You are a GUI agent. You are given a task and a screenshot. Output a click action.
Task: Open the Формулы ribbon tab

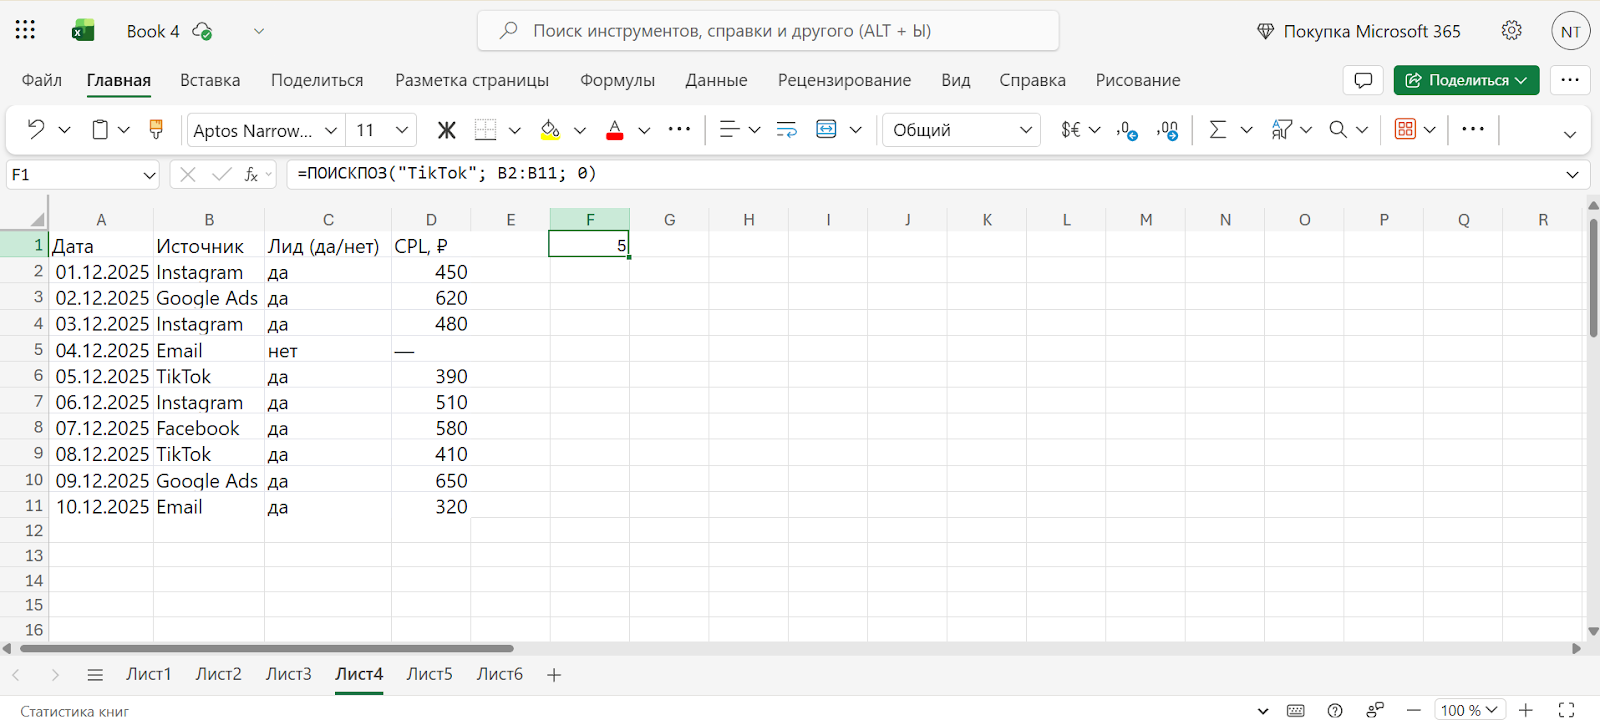click(x=617, y=80)
